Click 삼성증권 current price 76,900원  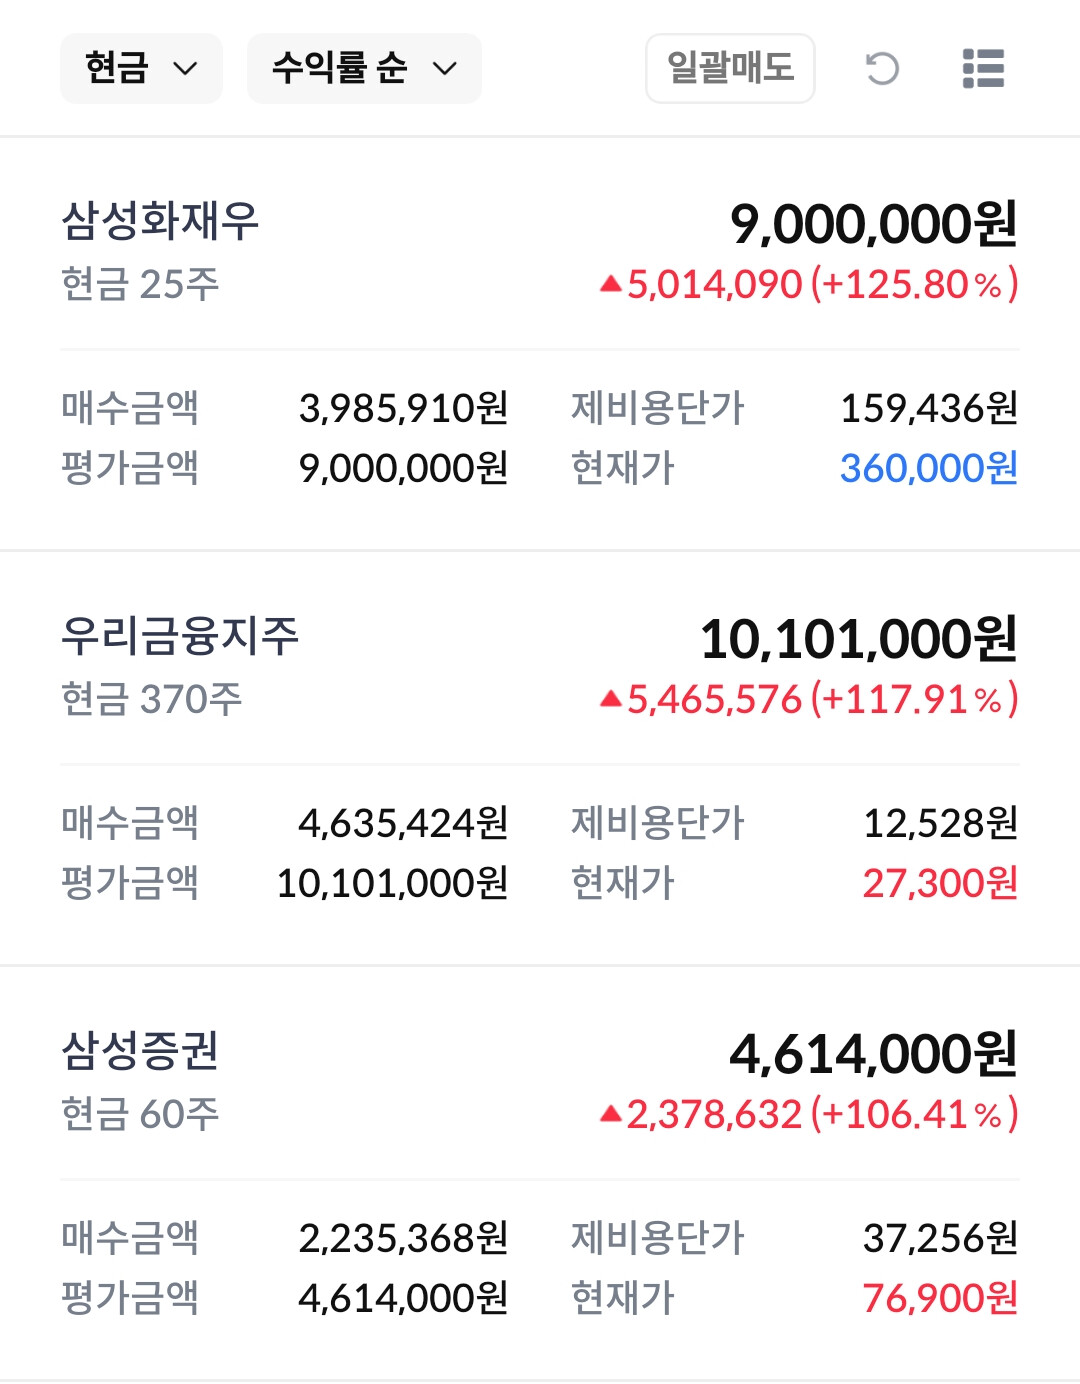coord(940,1298)
